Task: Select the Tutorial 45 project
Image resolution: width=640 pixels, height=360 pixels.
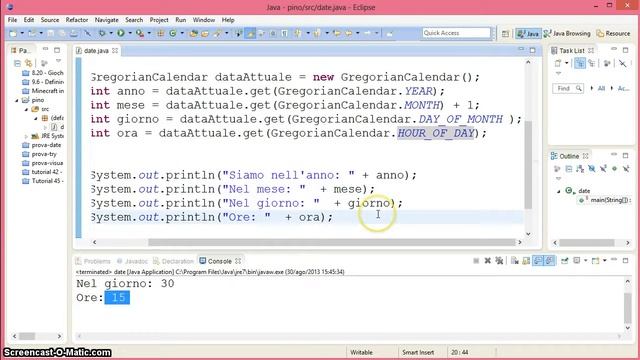Action: [43, 181]
